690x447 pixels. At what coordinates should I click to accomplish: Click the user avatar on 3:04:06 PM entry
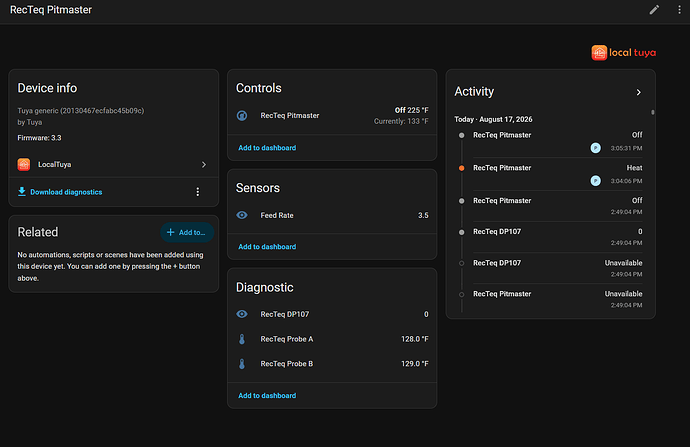click(x=595, y=181)
